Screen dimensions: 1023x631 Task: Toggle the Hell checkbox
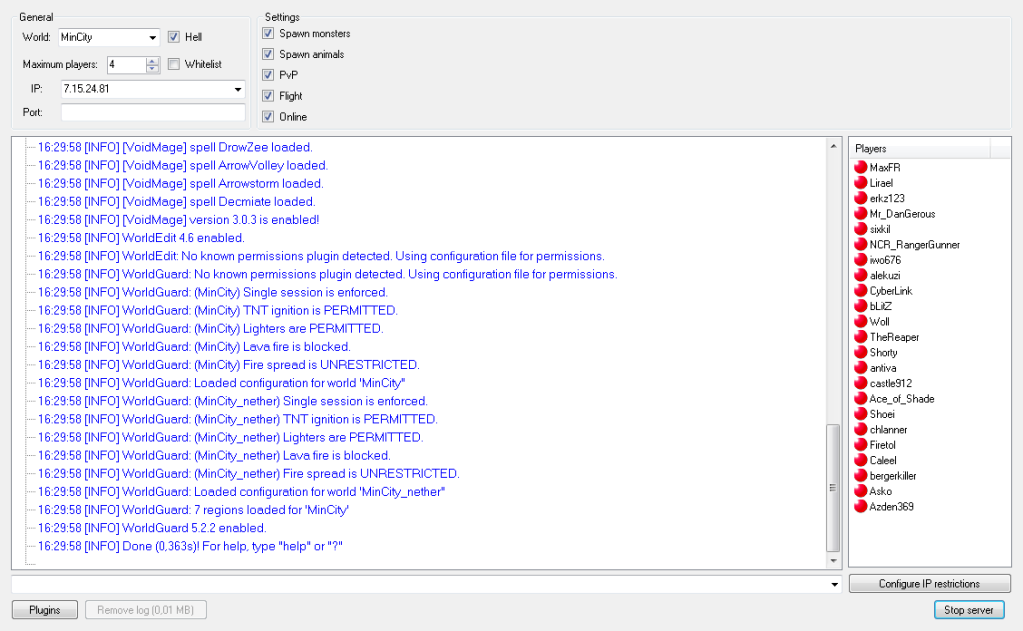(174, 37)
